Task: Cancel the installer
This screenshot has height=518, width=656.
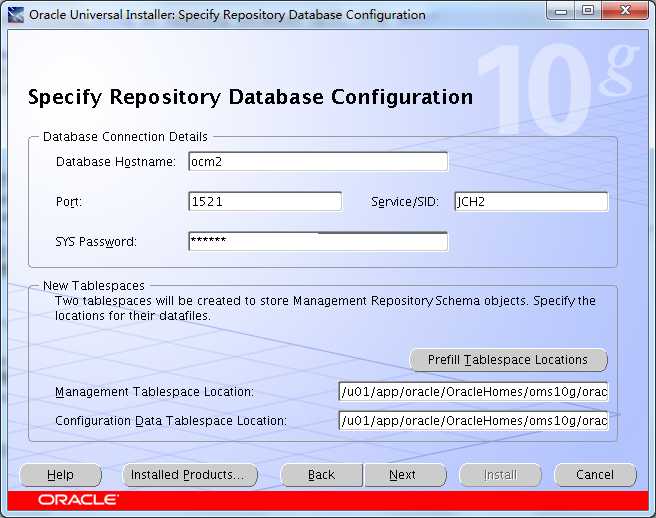Action: pos(595,475)
